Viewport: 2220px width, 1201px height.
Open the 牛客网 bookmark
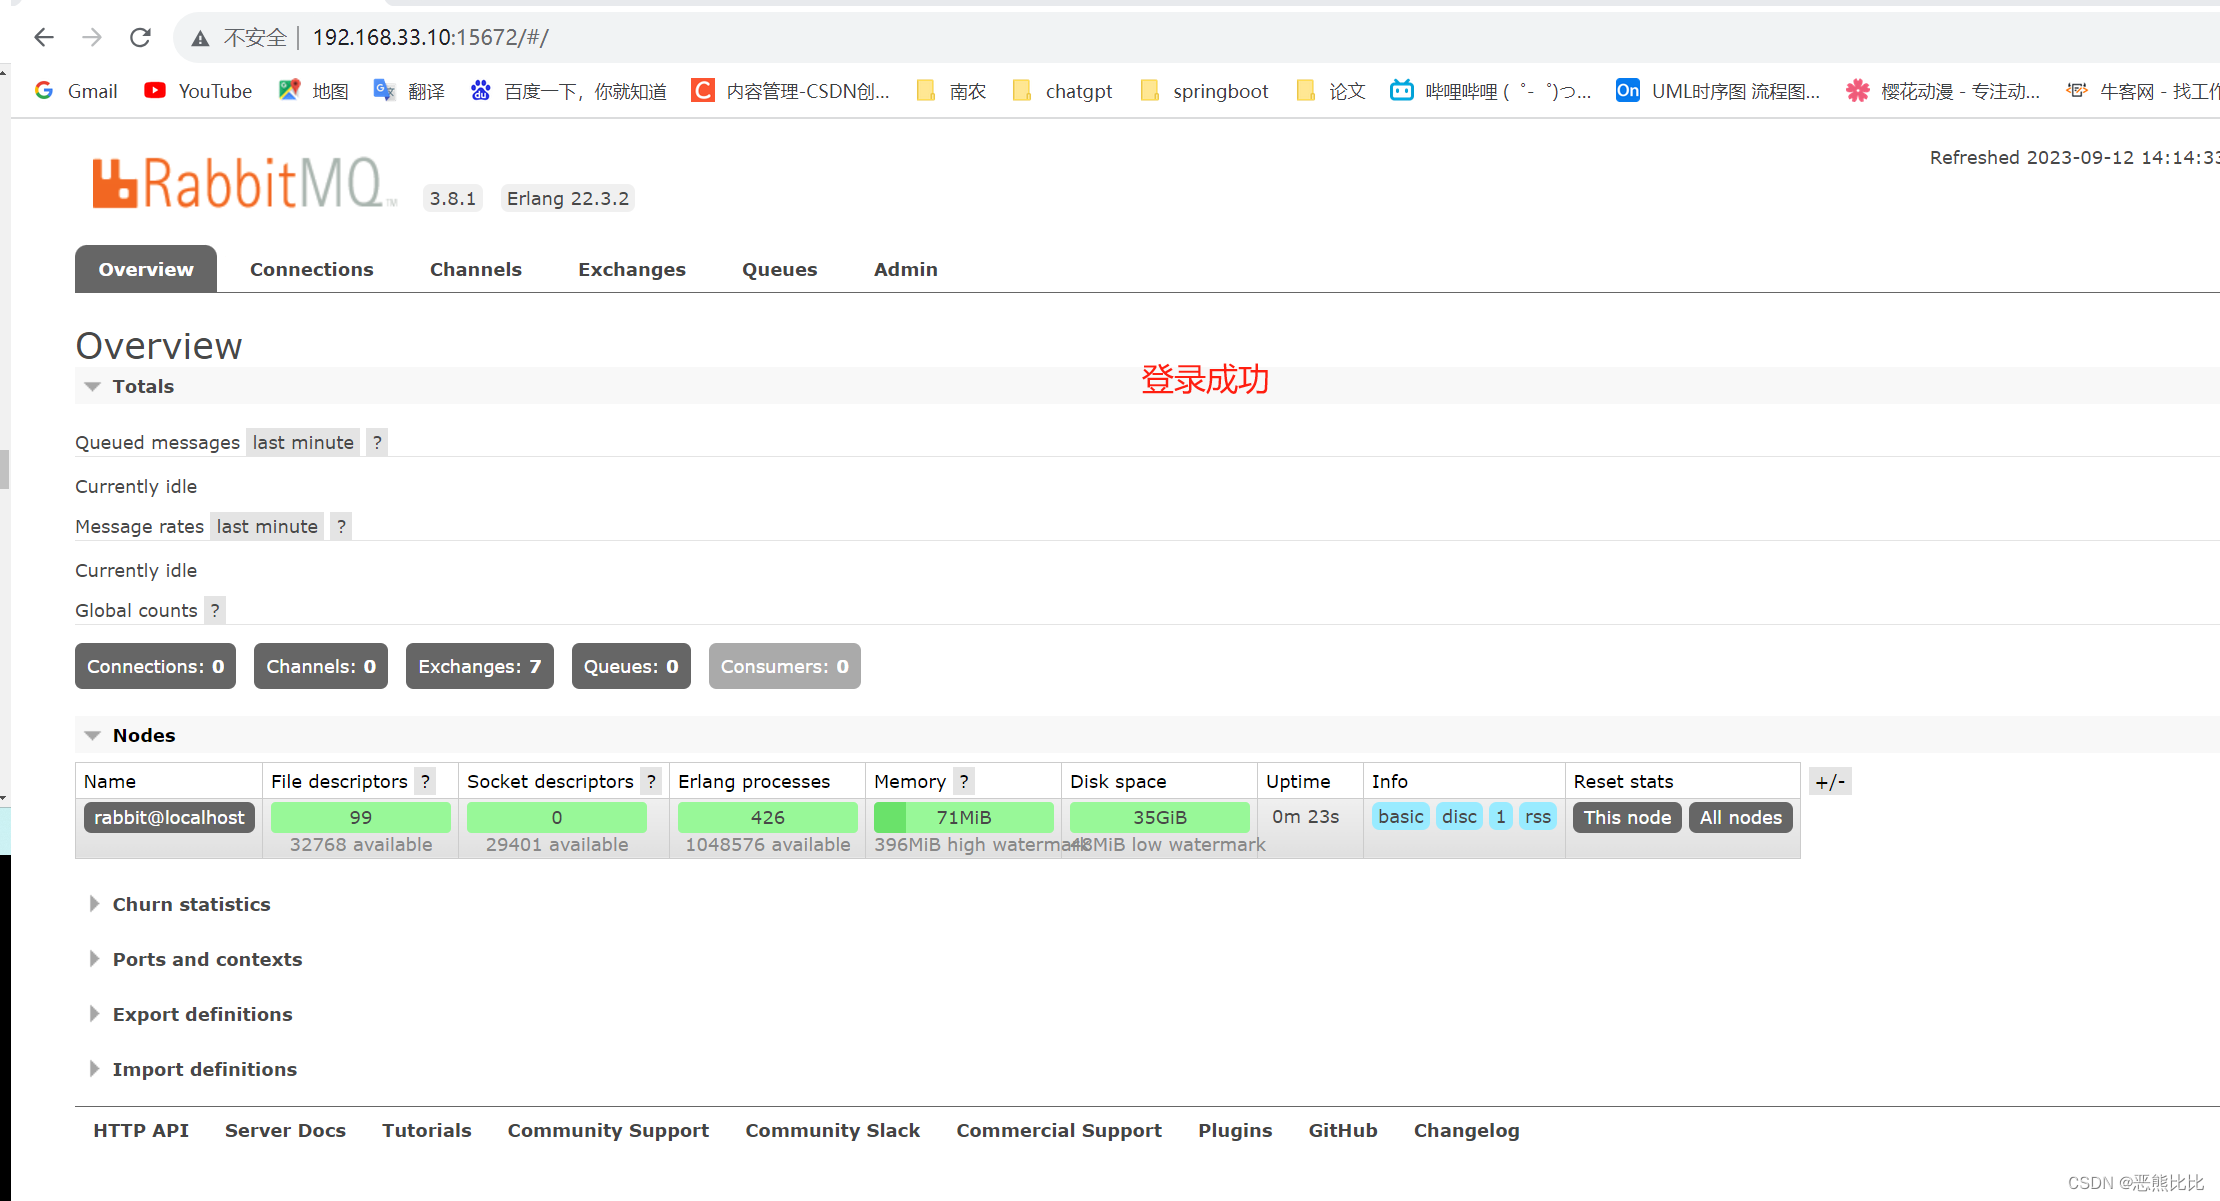[2142, 91]
